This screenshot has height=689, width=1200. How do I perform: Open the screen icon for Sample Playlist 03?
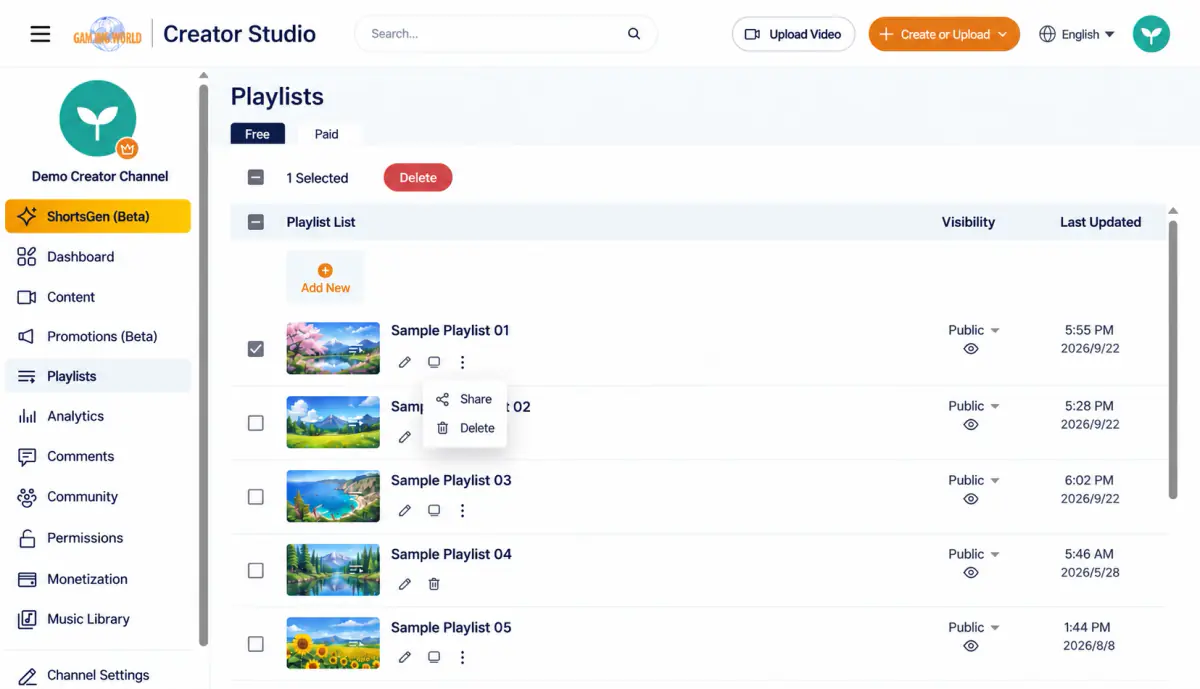(434, 510)
